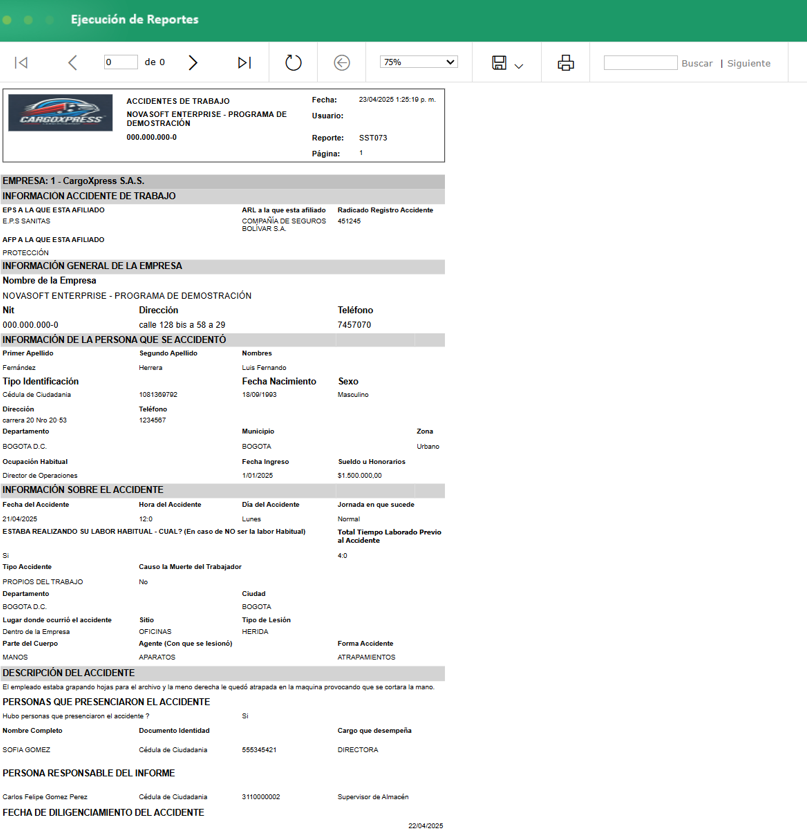This screenshot has width=807, height=838.
Task: Select address 'calle 128 bis a 58 a 29'
Action: click(182, 325)
